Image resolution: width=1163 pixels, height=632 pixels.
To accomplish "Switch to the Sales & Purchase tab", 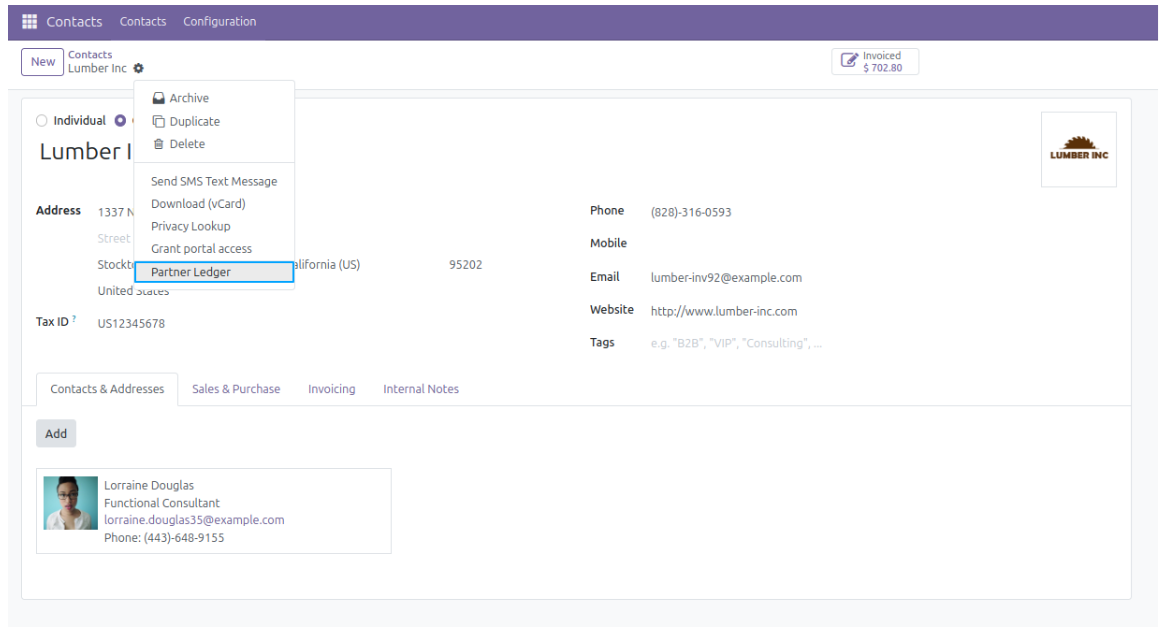I will click(x=236, y=389).
